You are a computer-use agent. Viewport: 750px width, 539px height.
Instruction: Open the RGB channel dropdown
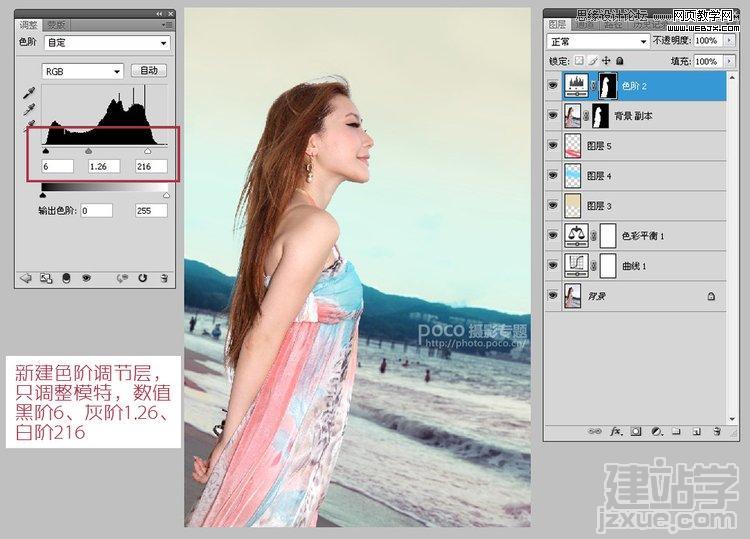82,71
